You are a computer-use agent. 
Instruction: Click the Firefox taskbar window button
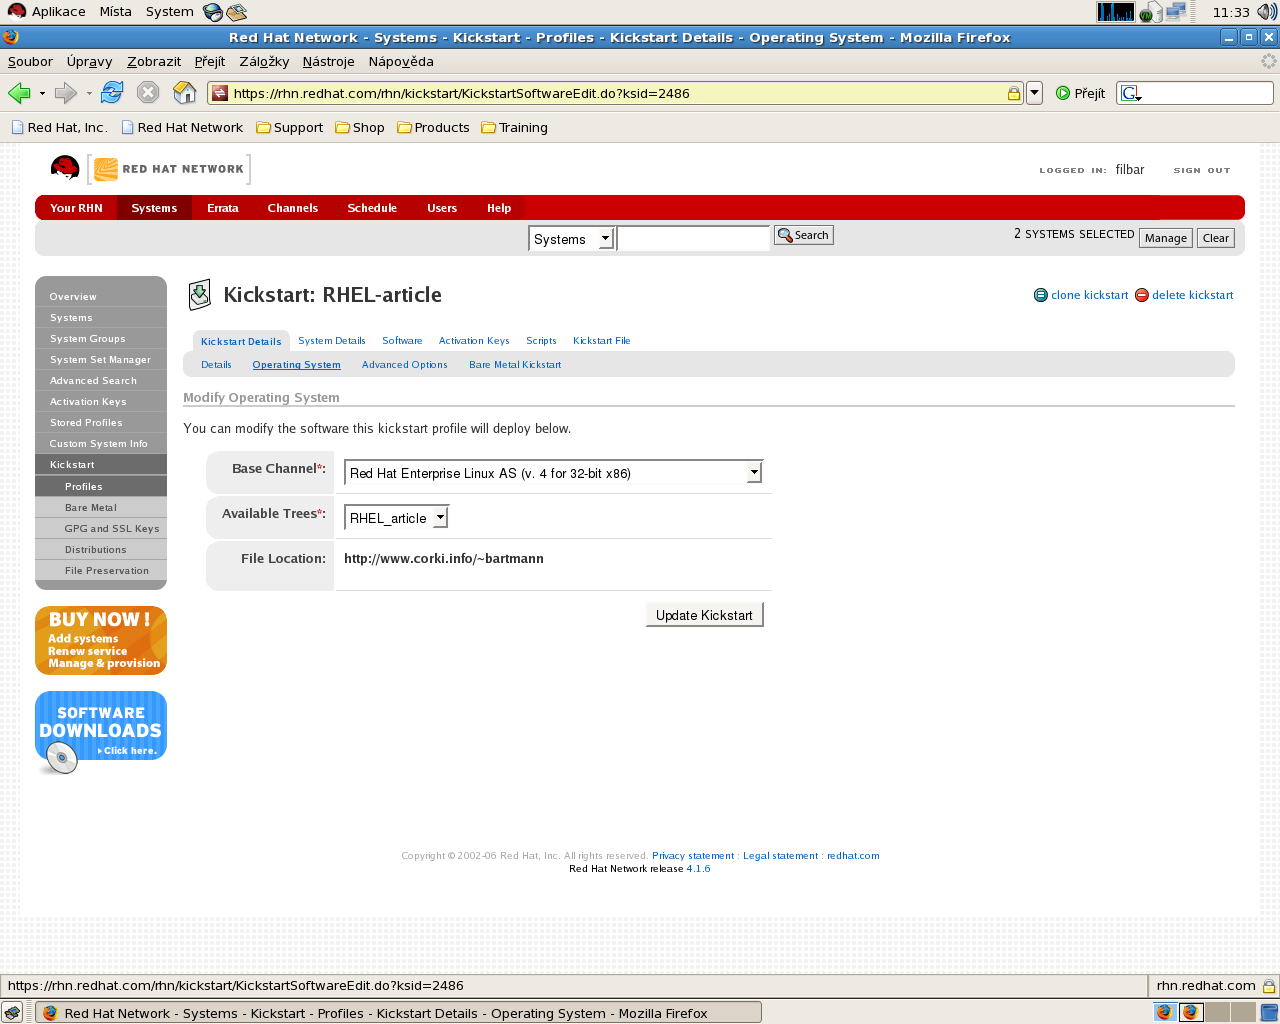[x=399, y=1013]
